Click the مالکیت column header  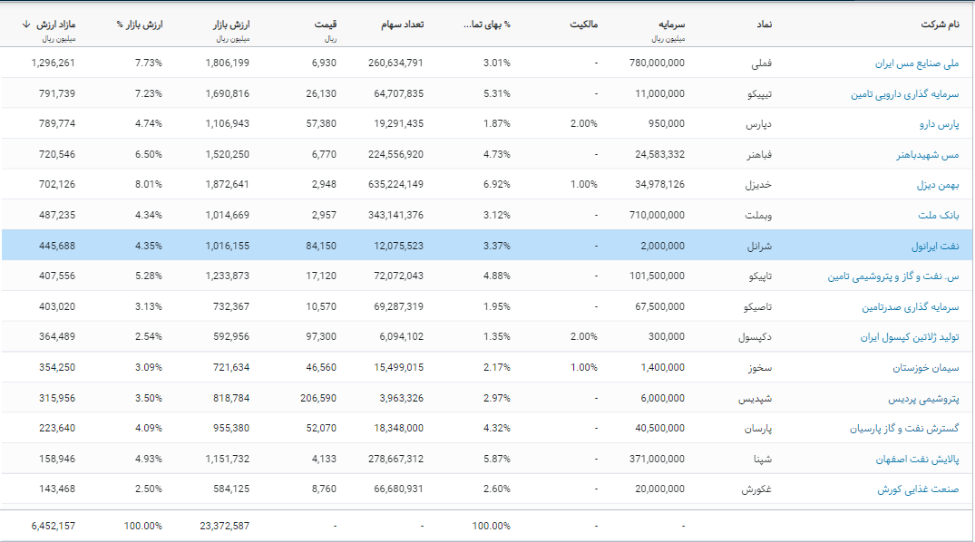click(582, 24)
